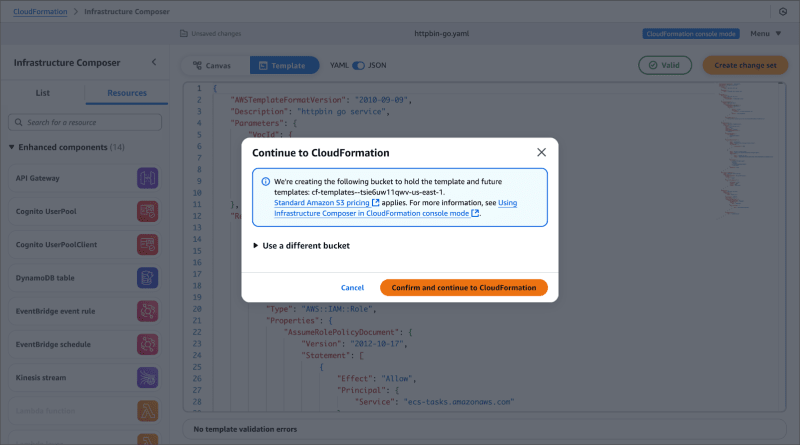800x445 pixels.
Task: Collapse the Infrastructure Composer side panel
Action: coord(154,62)
